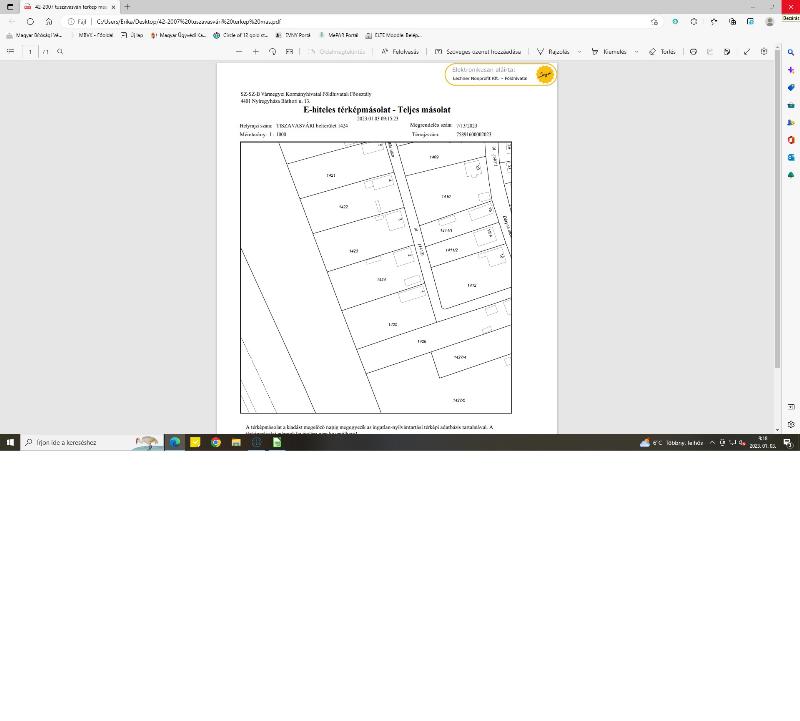Select the Törlés eraser tool

662,52
